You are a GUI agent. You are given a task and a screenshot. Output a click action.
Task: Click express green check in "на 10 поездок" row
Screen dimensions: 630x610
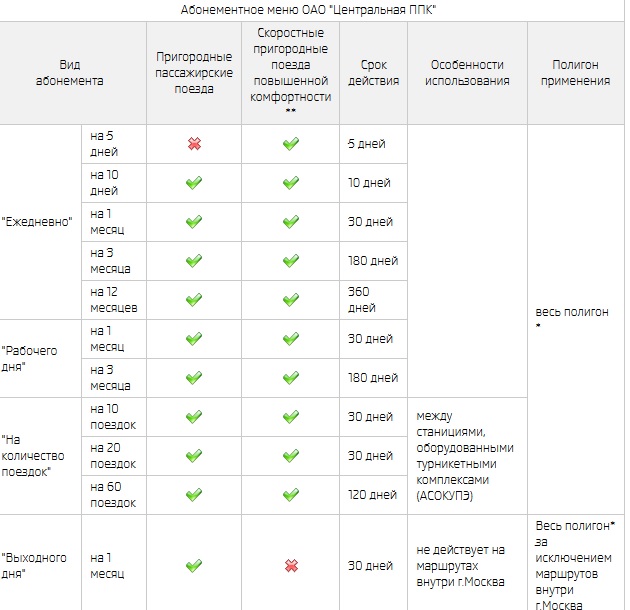pyautogui.click(x=291, y=417)
